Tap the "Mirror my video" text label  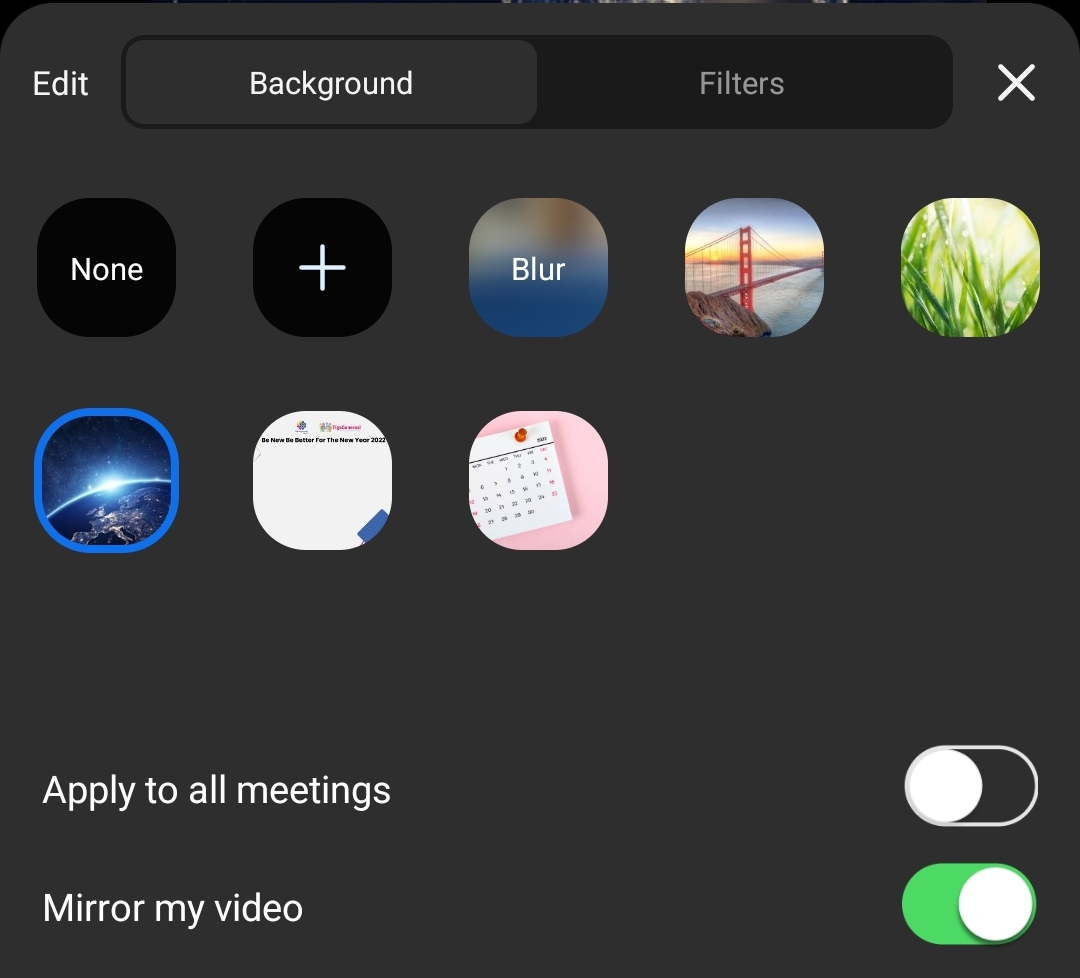tap(173, 908)
